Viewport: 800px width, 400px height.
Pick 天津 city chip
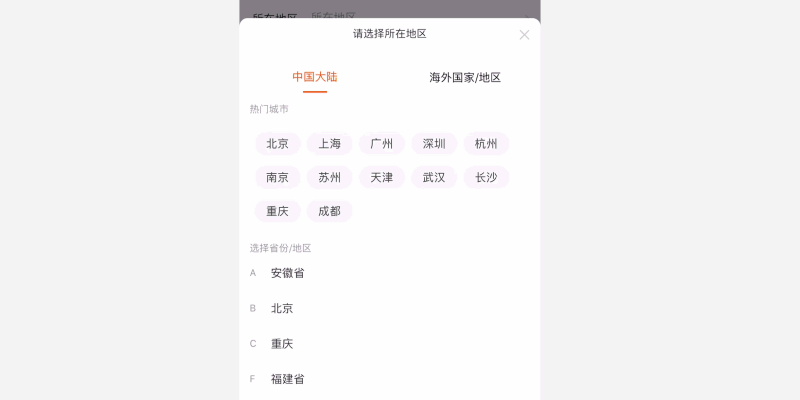tap(381, 177)
